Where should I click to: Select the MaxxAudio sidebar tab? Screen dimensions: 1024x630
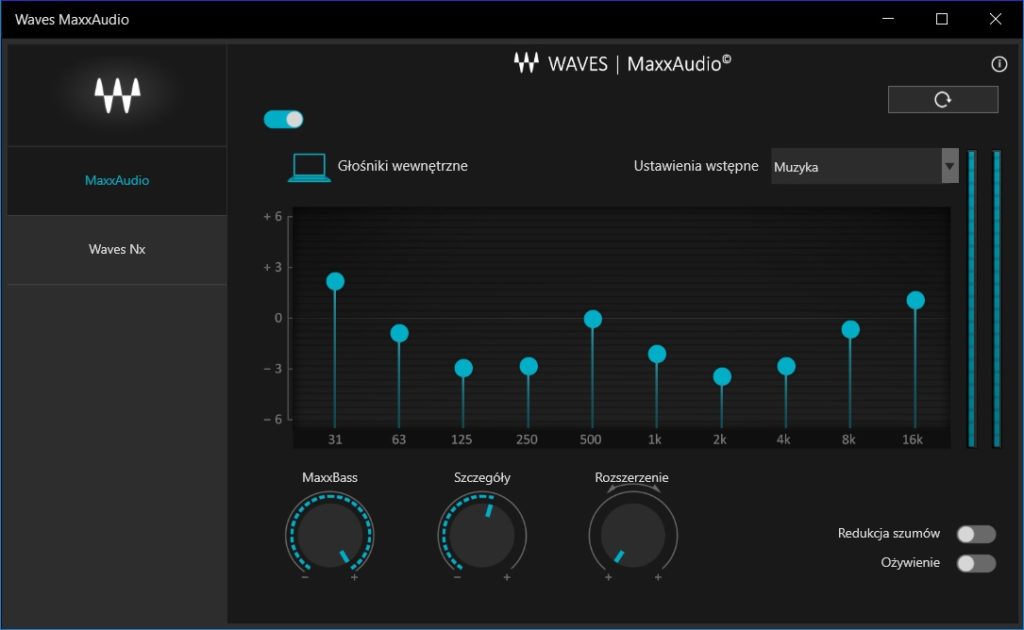117,181
